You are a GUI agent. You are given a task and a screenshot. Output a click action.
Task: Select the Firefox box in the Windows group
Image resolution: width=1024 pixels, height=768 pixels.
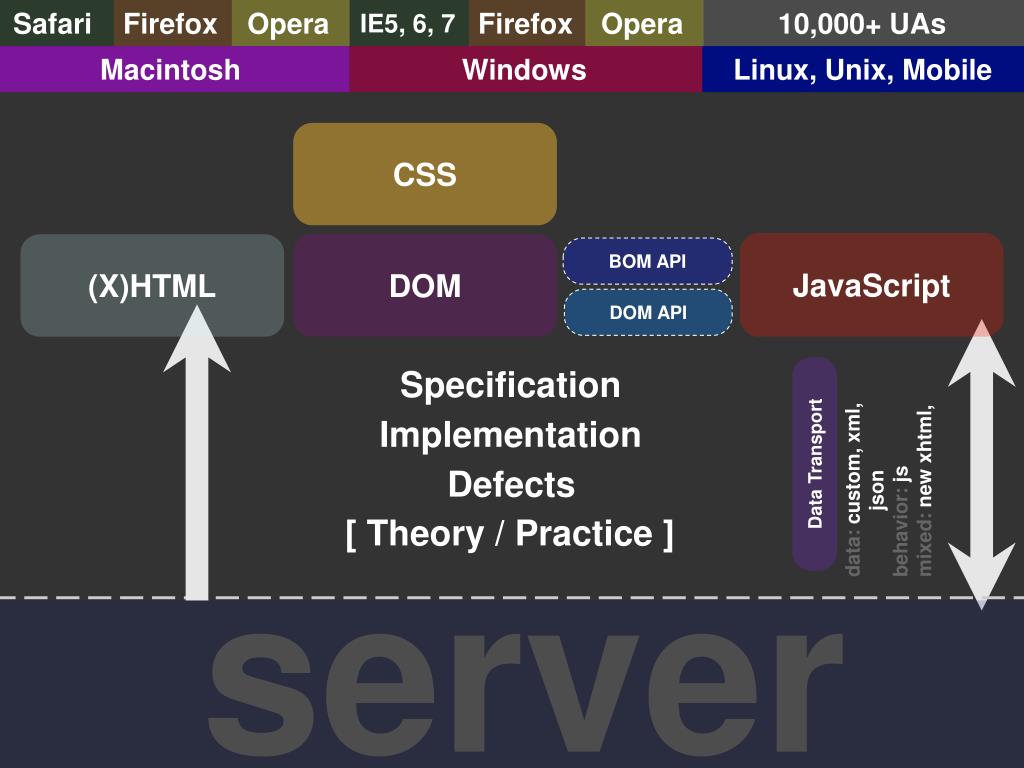click(x=527, y=23)
